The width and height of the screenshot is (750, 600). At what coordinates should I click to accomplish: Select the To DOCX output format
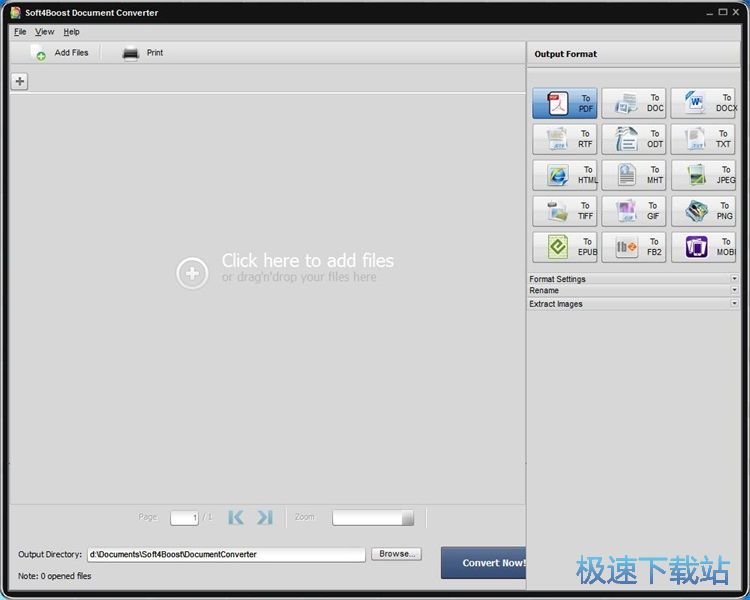click(x=703, y=103)
